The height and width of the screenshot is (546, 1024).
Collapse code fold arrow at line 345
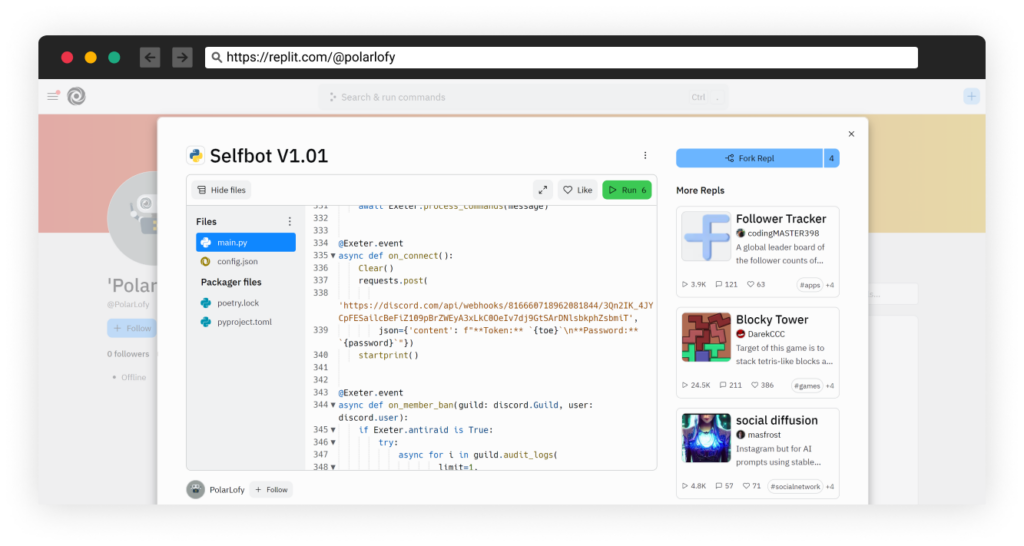(333, 430)
